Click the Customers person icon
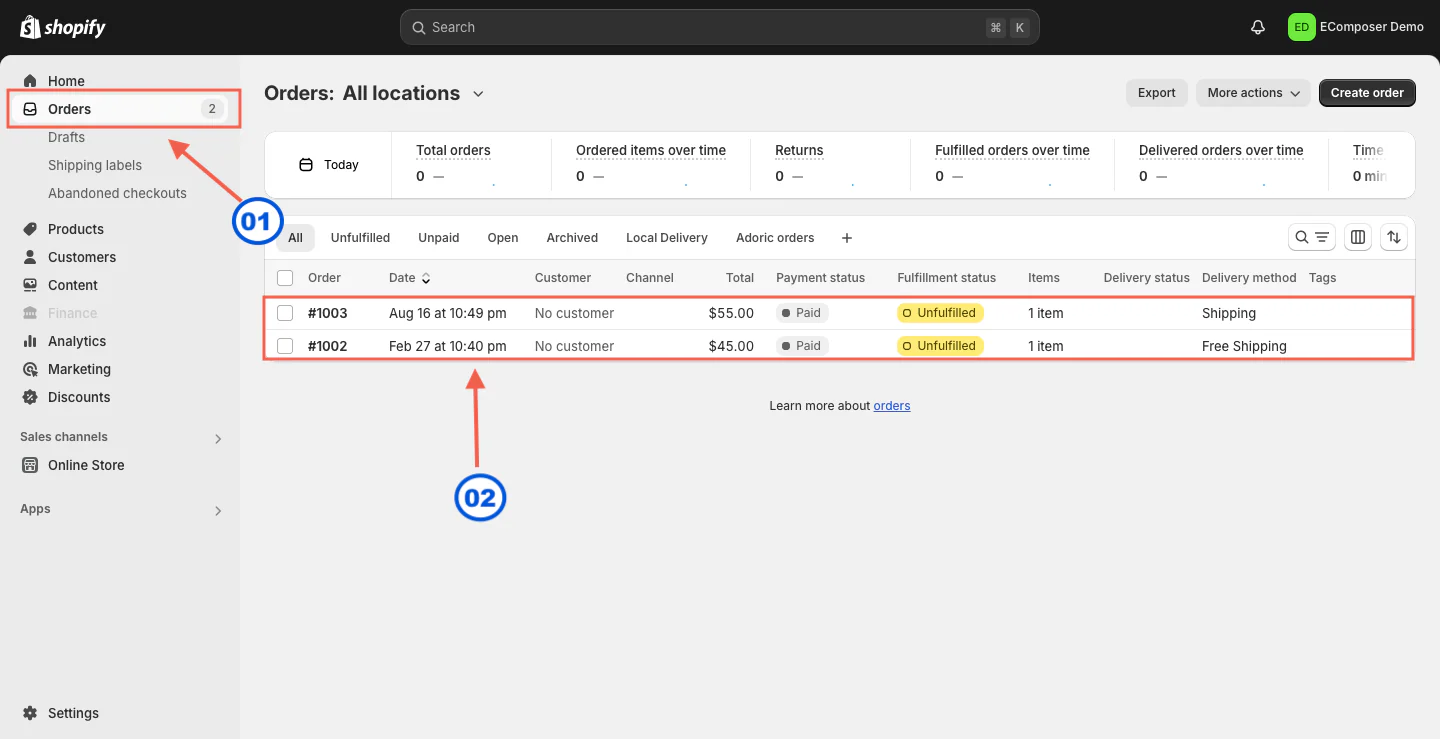 (30, 257)
